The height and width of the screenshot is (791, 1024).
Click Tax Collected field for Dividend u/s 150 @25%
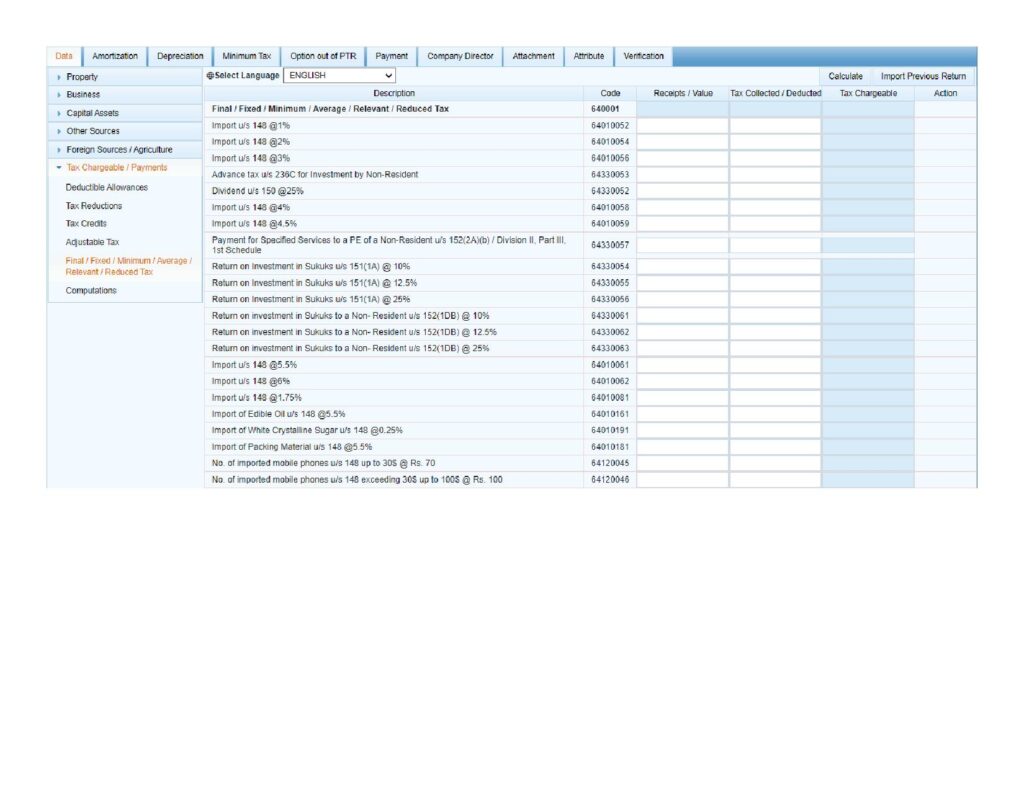click(x=775, y=191)
